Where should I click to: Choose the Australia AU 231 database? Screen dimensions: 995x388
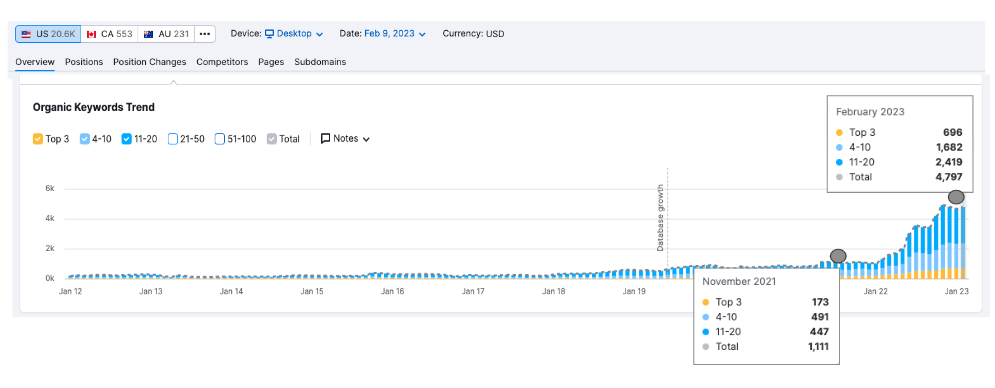click(x=166, y=34)
